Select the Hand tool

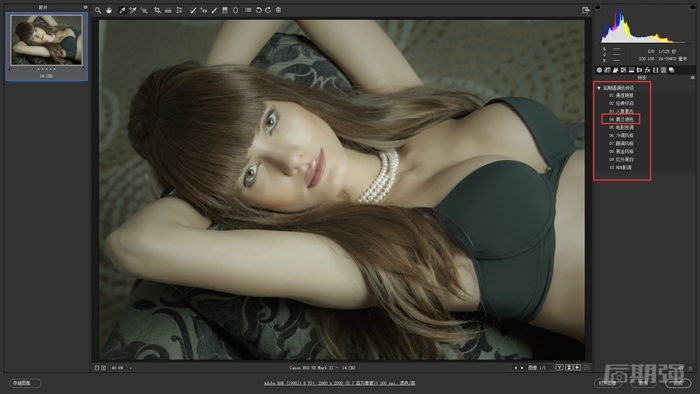(108, 10)
